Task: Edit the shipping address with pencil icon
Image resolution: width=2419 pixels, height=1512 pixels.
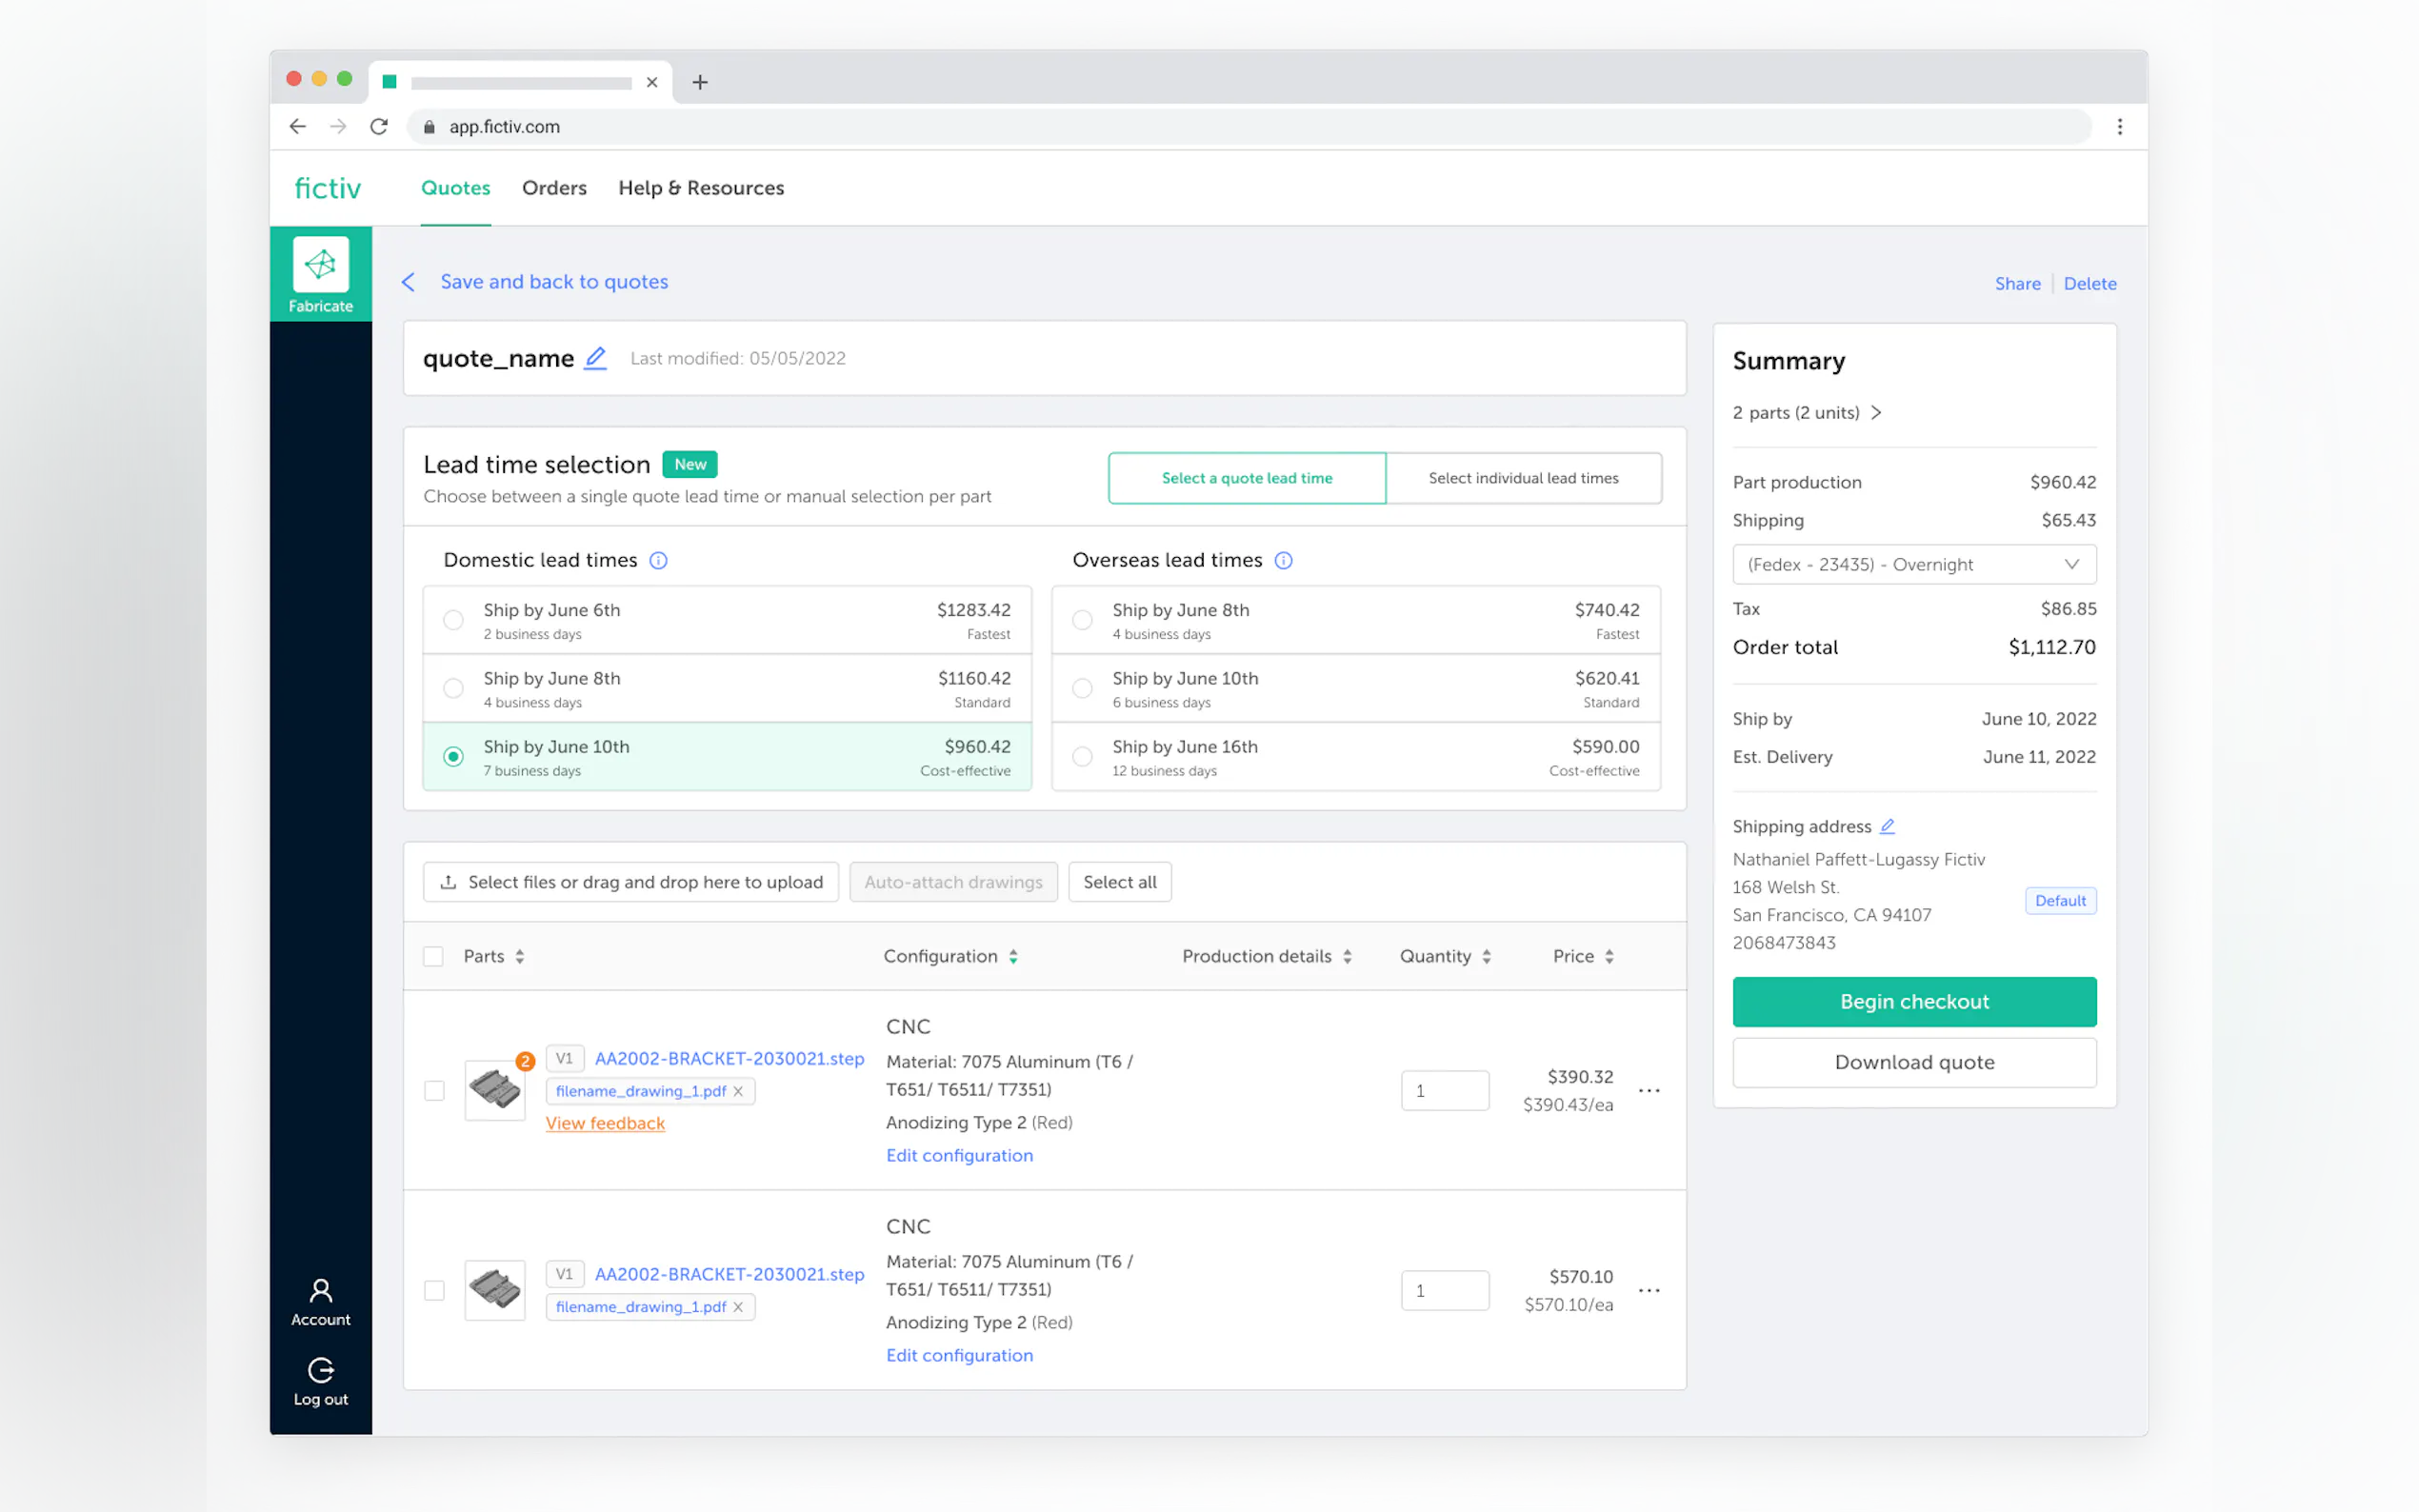Action: (1887, 826)
